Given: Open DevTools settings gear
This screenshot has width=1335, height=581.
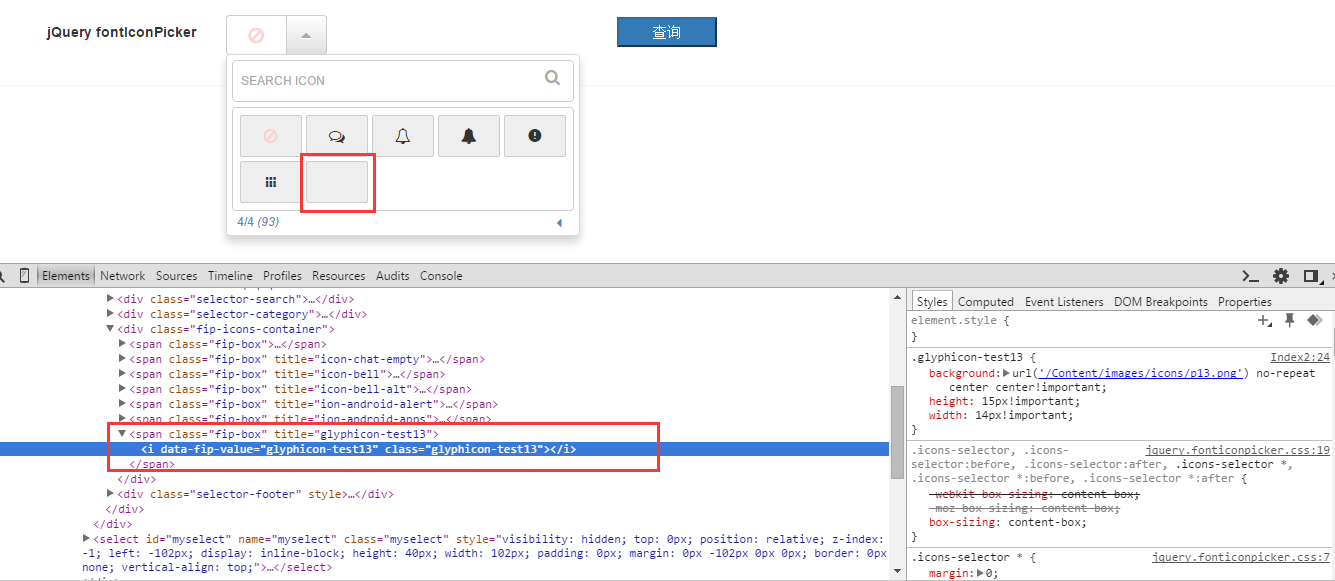Looking at the screenshot, I should (x=1280, y=276).
